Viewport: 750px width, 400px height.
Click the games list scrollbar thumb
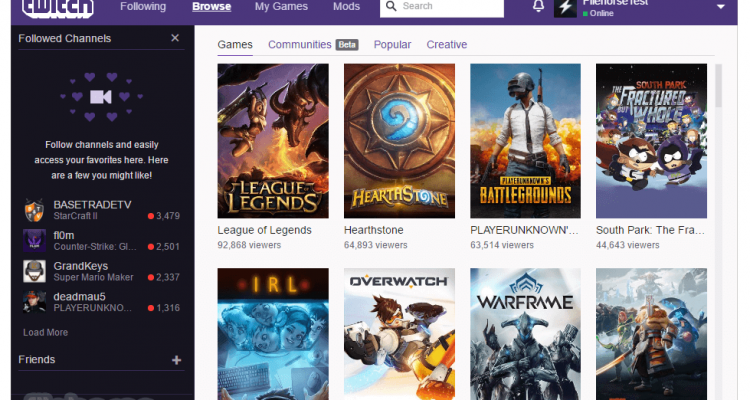(x=718, y=86)
